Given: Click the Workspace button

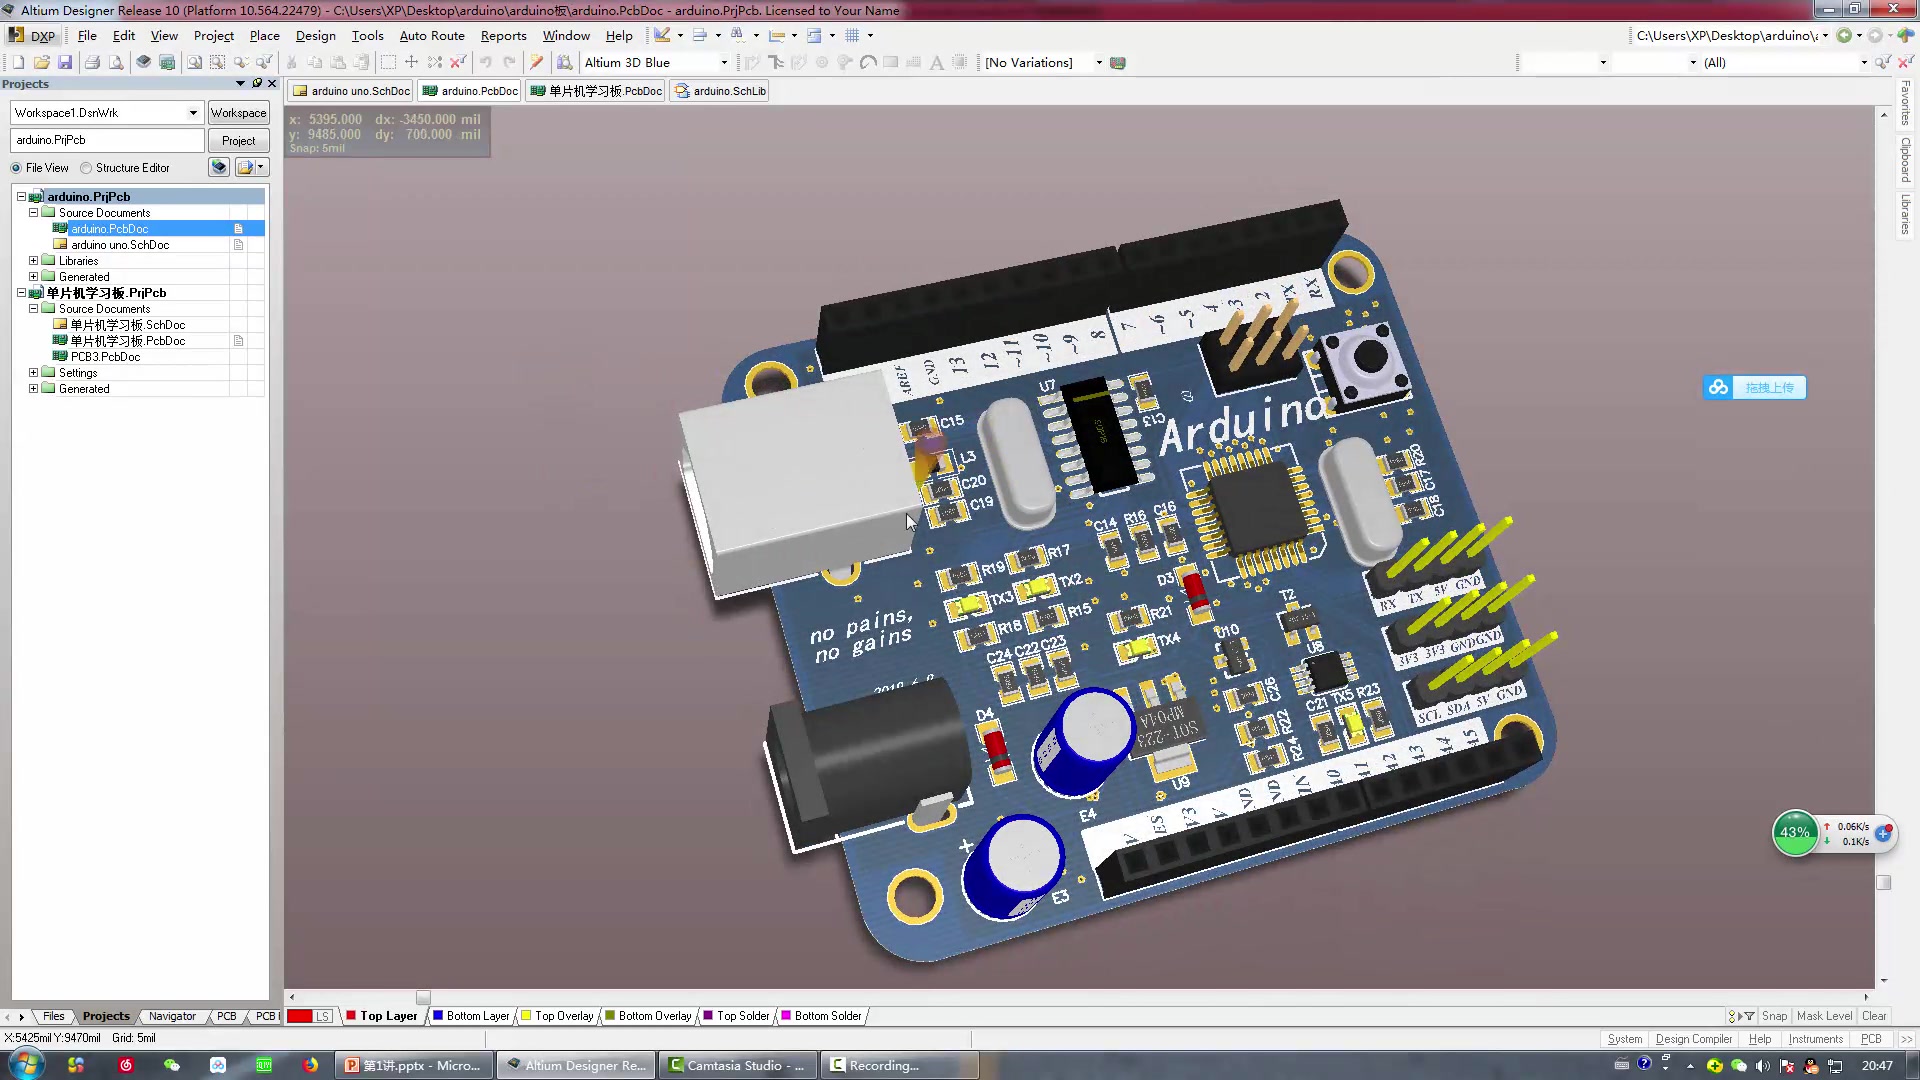Looking at the screenshot, I should point(238,113).
